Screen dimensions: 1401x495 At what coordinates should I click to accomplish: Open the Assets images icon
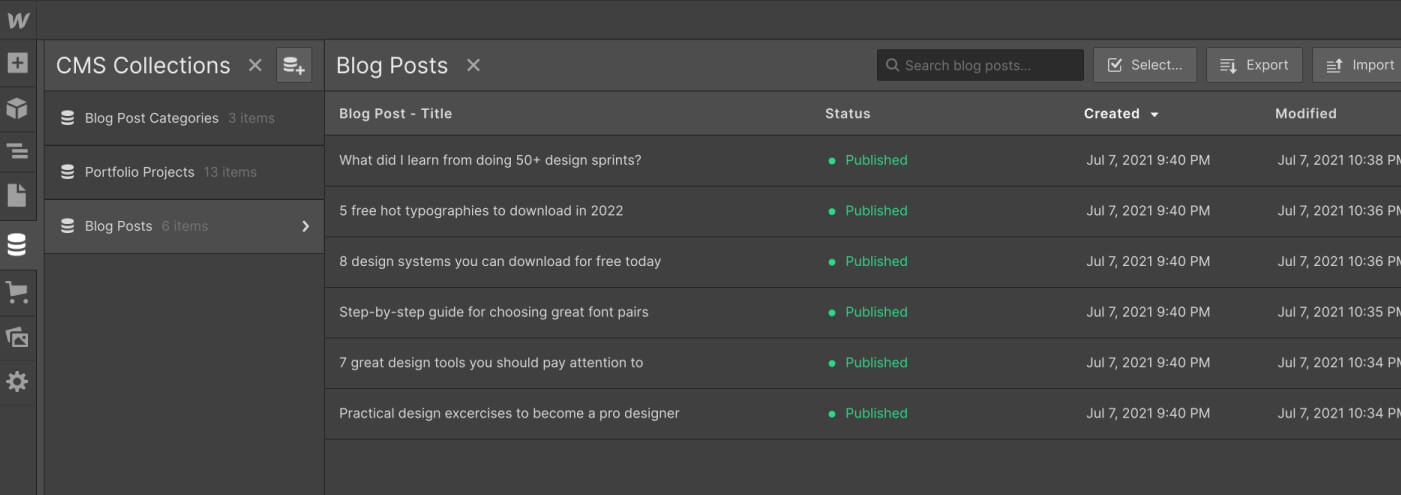coord(17,337)
